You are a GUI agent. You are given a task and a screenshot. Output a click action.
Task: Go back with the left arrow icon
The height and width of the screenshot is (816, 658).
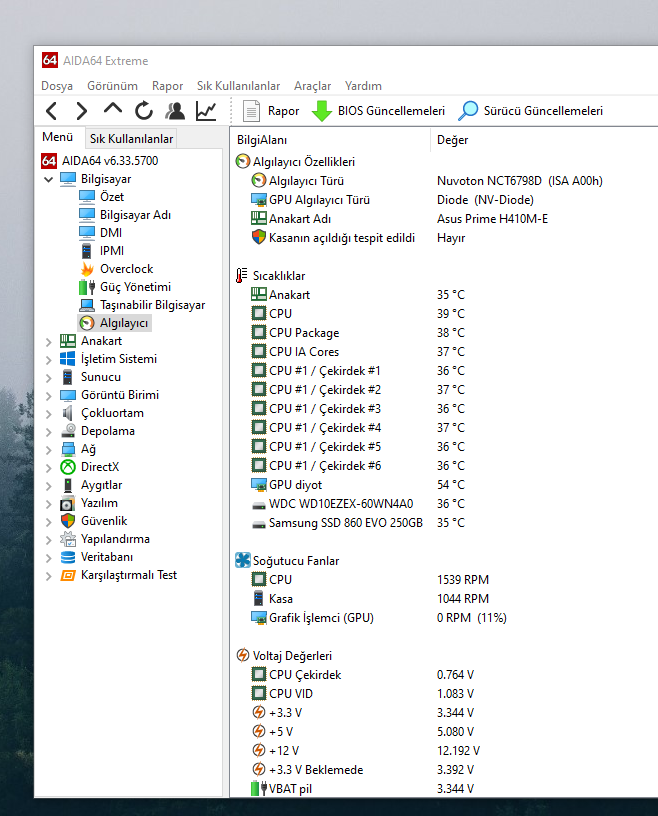click(x=51, y=111)
